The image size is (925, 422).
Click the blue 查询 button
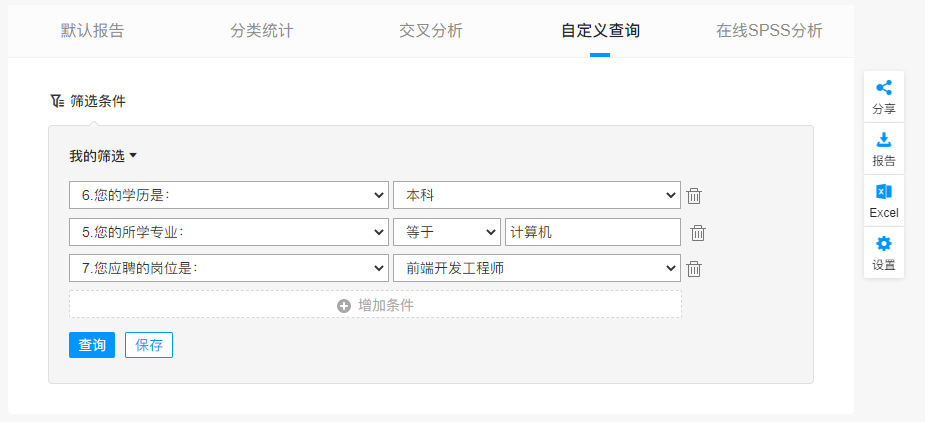[92, 345]
